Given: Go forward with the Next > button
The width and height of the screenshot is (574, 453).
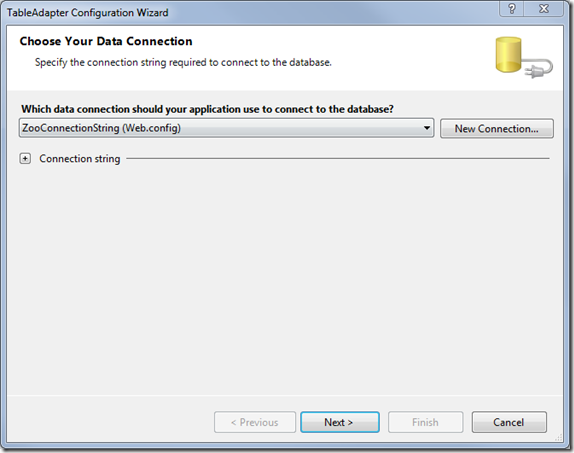Looking at the screenshot, I should pos(340,422).
